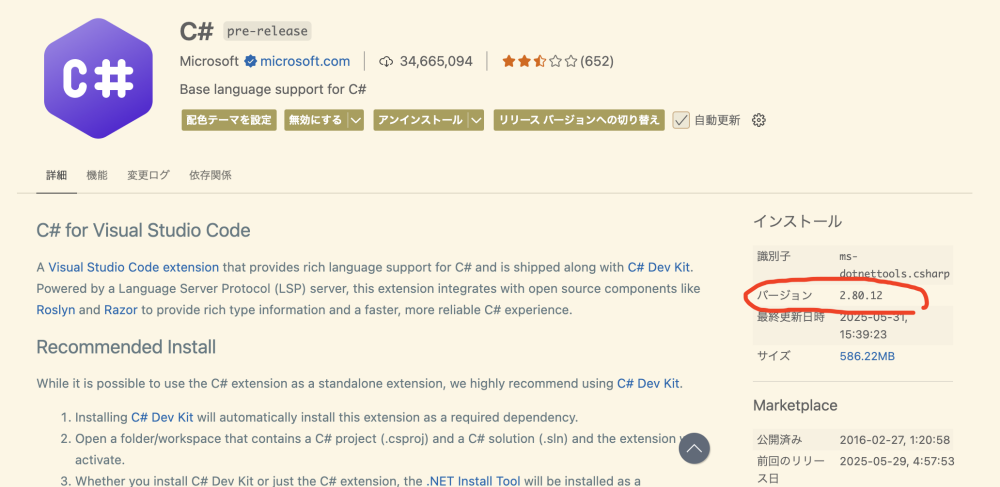Viewport: 1000px width, 487px height.
Task: Click the verified publisher badge icon
Action: [x=251, y=61]
